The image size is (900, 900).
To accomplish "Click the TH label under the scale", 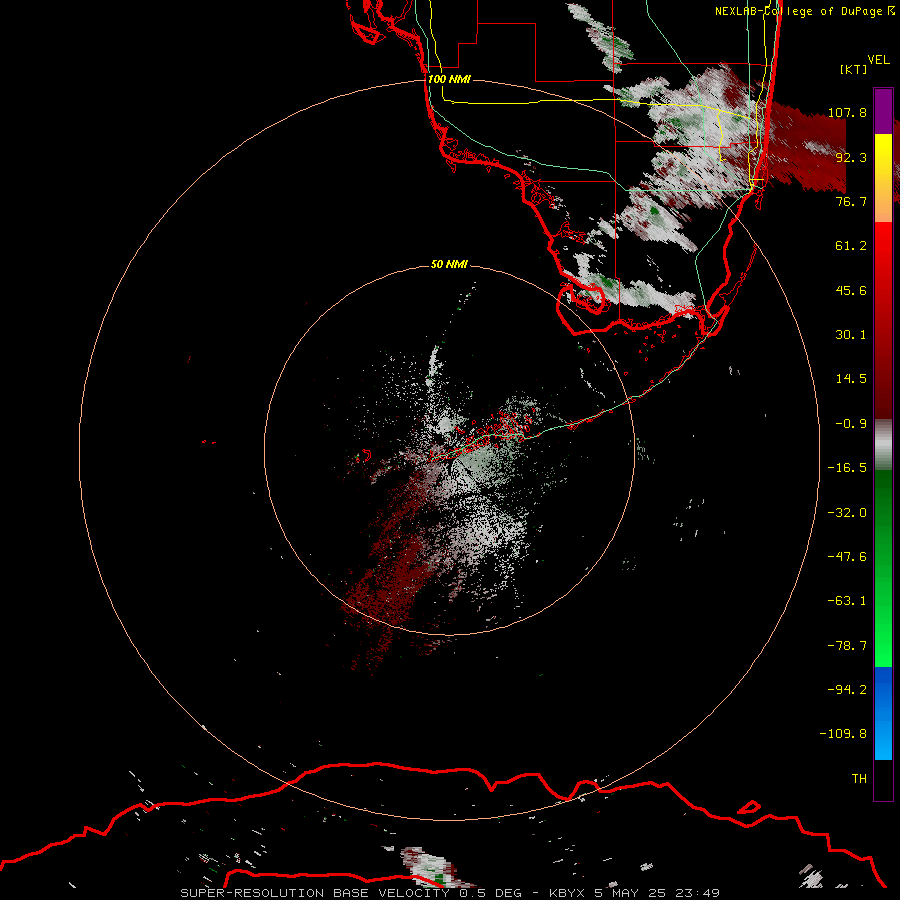I will pyautogui.click(x=859, y=779).
